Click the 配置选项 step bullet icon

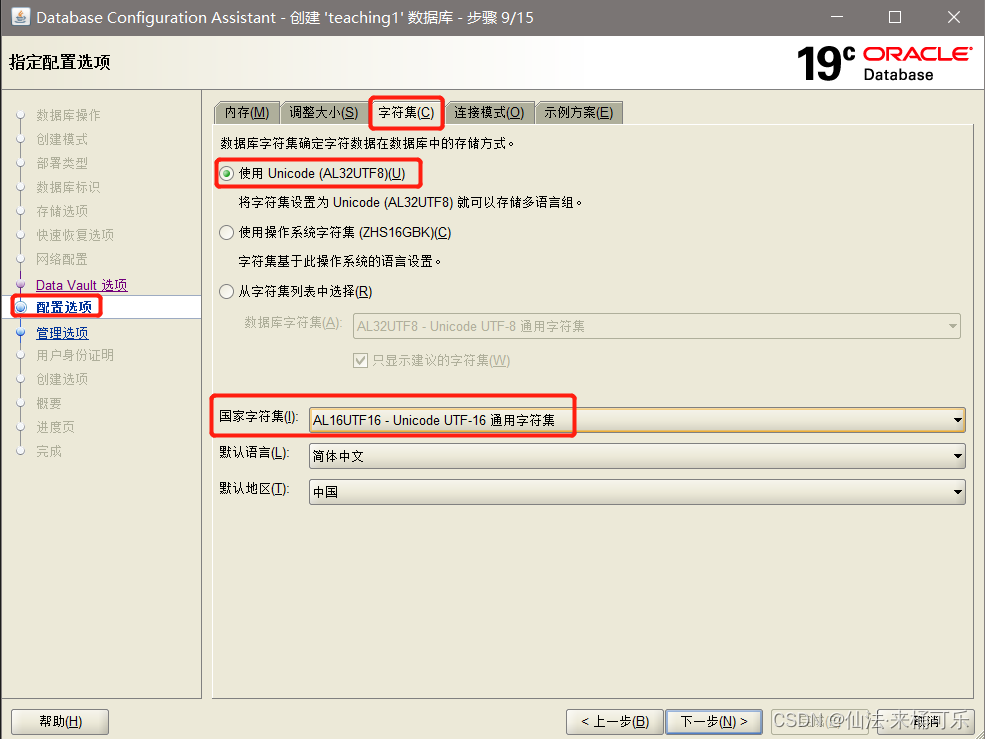pos(21,307)
